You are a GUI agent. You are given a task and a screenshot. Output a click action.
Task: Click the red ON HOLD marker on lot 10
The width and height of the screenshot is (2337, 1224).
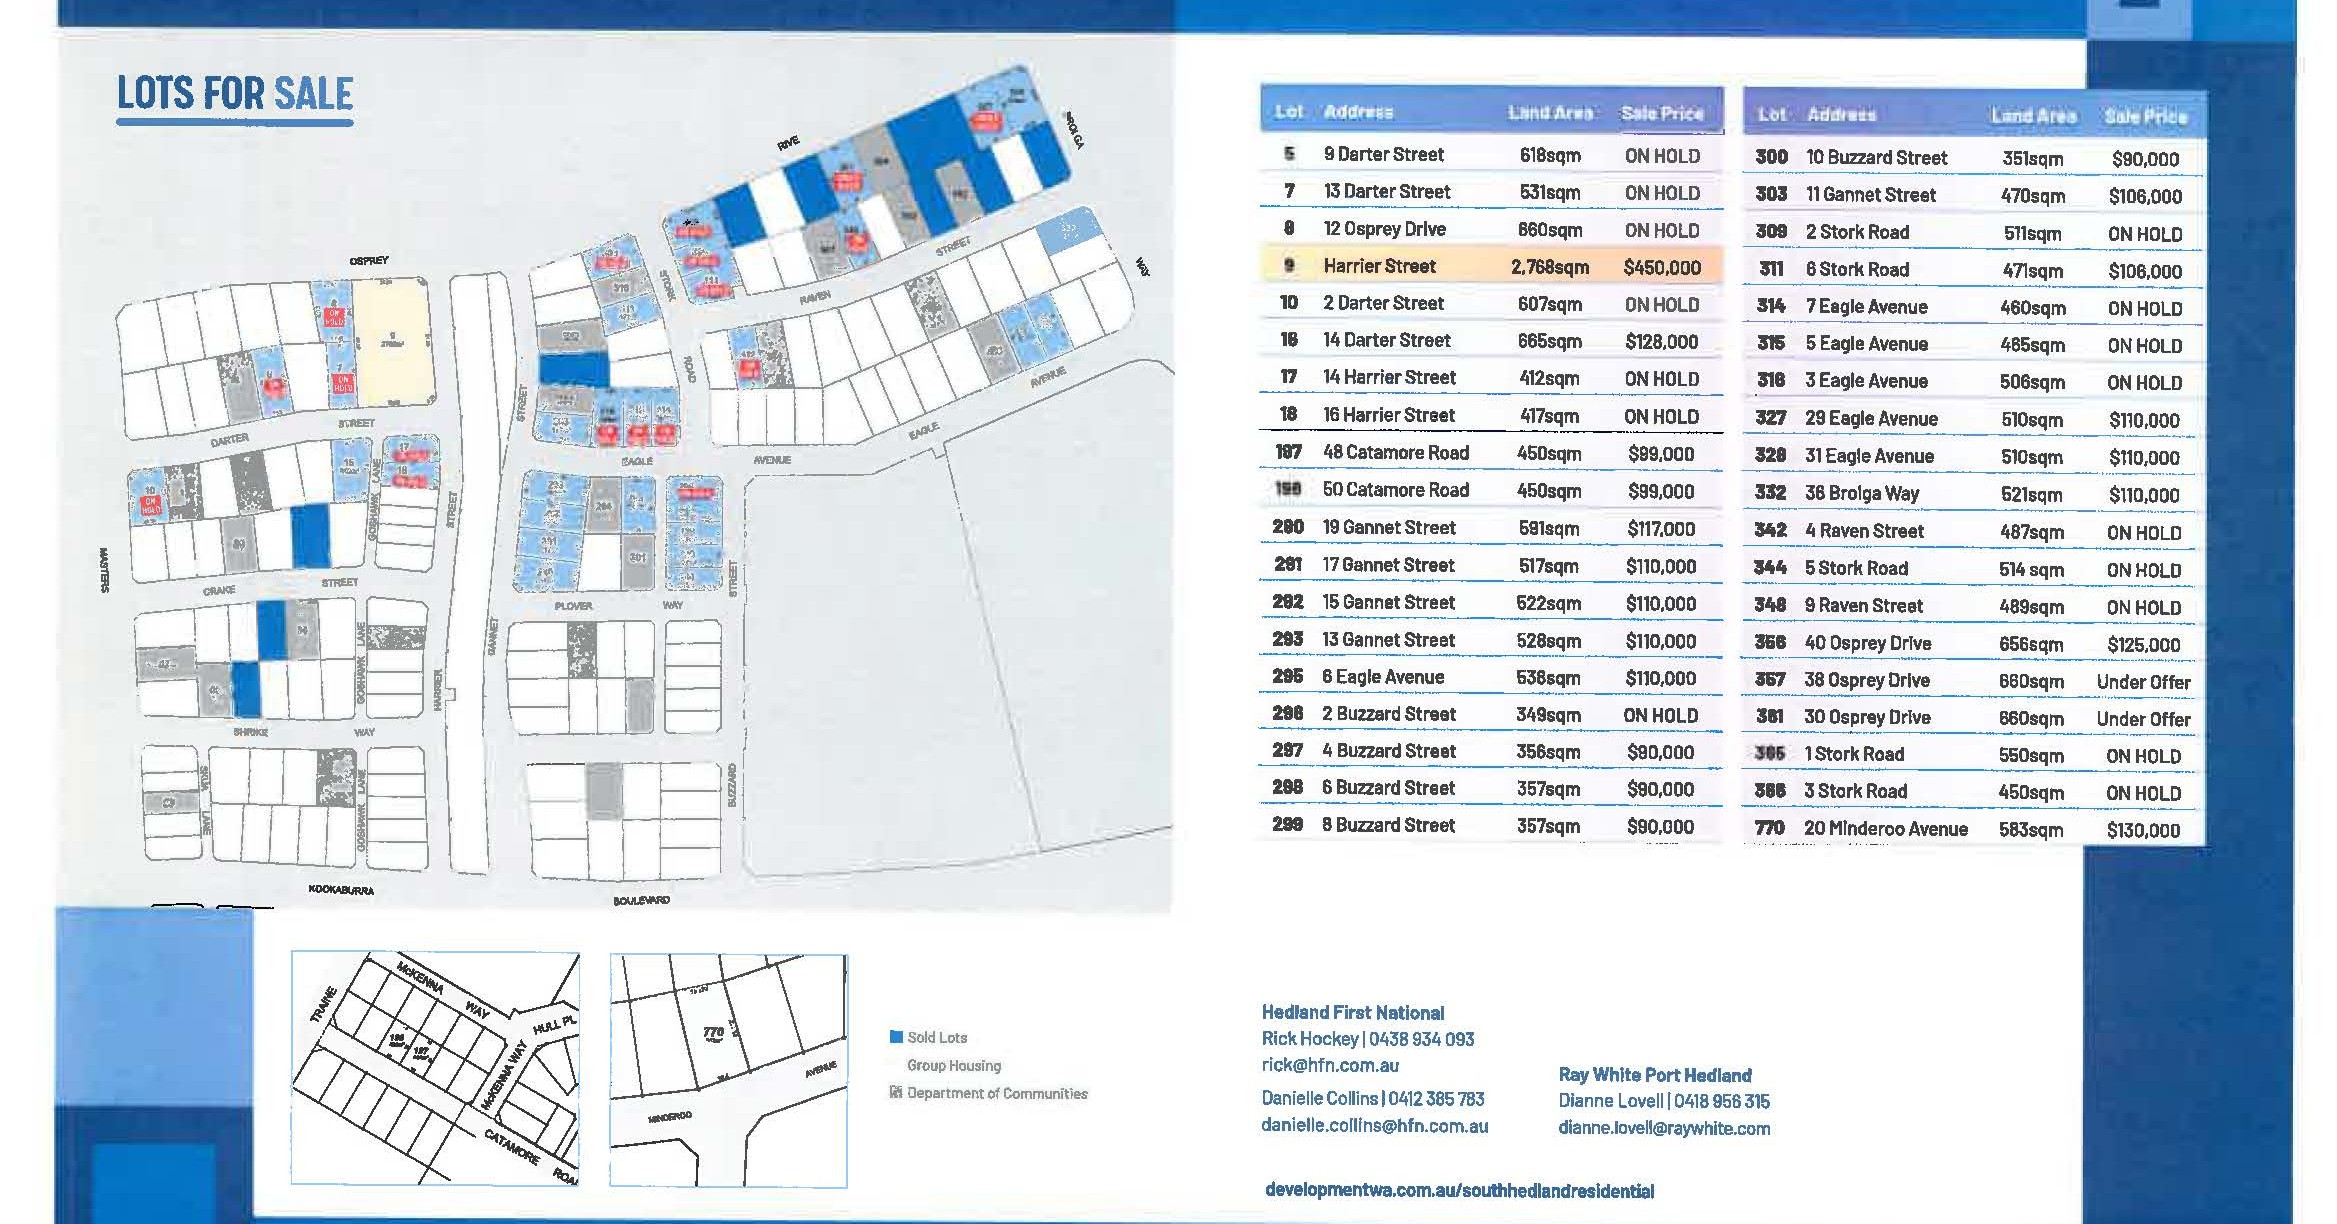pyautogui.click(x=150, y=505)
